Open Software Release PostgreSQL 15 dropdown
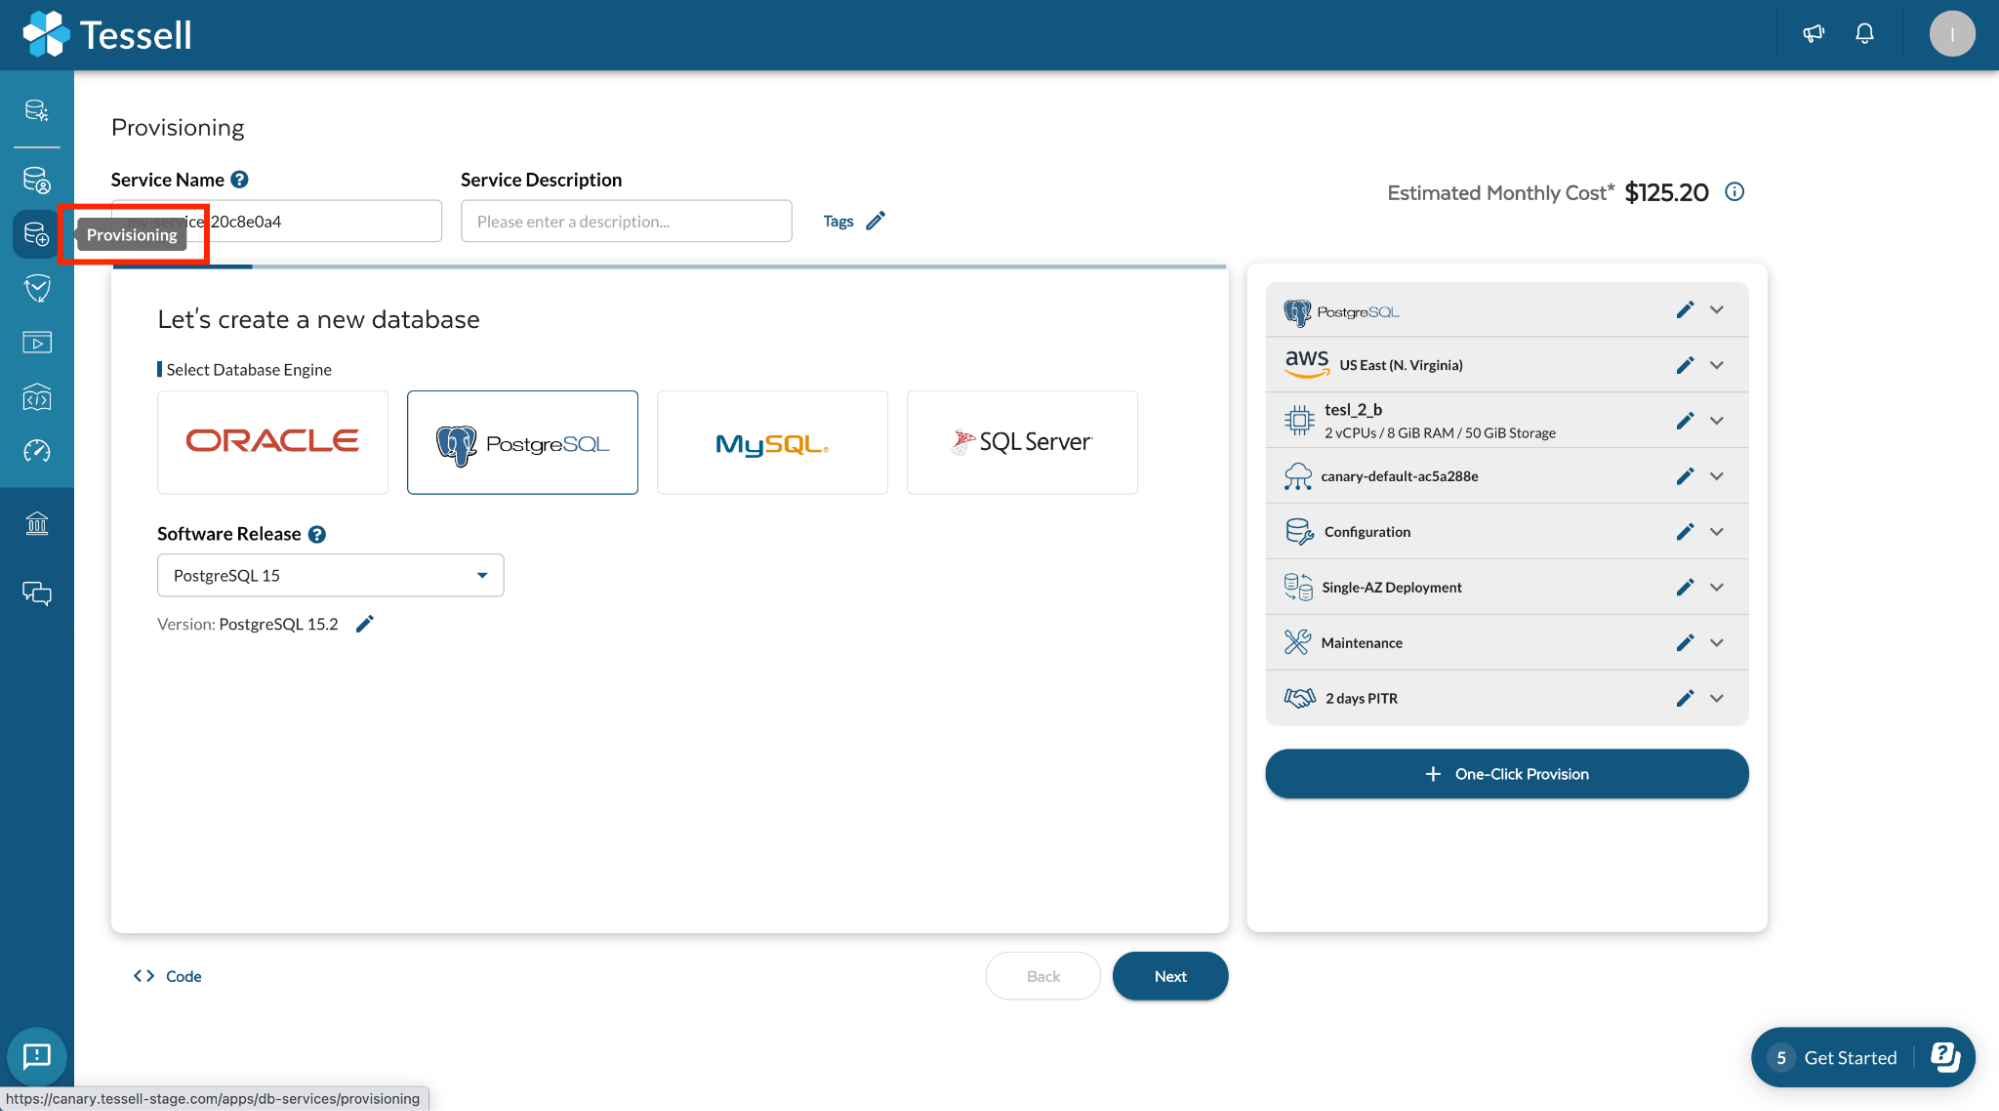1999x1111 pixels. click(x=330, y=575)
